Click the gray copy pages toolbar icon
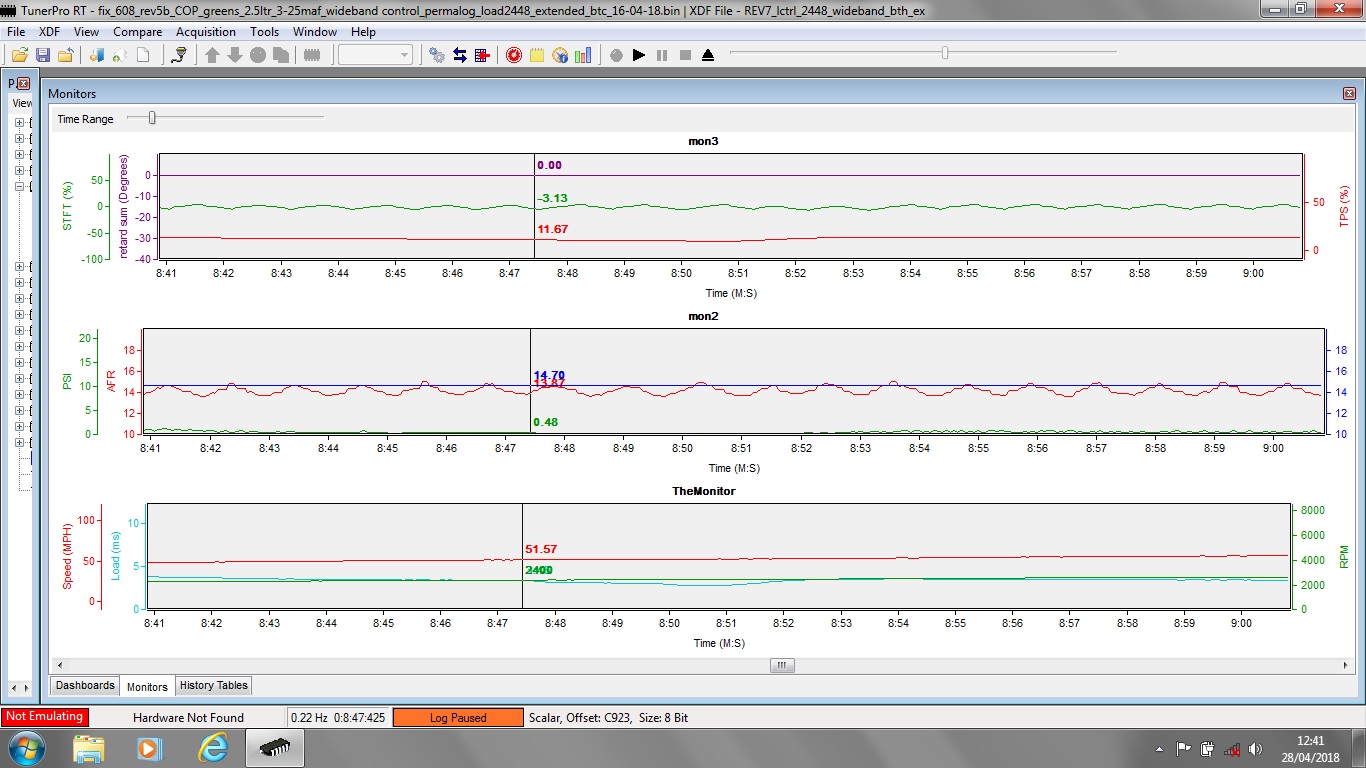Image resolution: width=1366 pixels, height=768 pixels. 281,55
